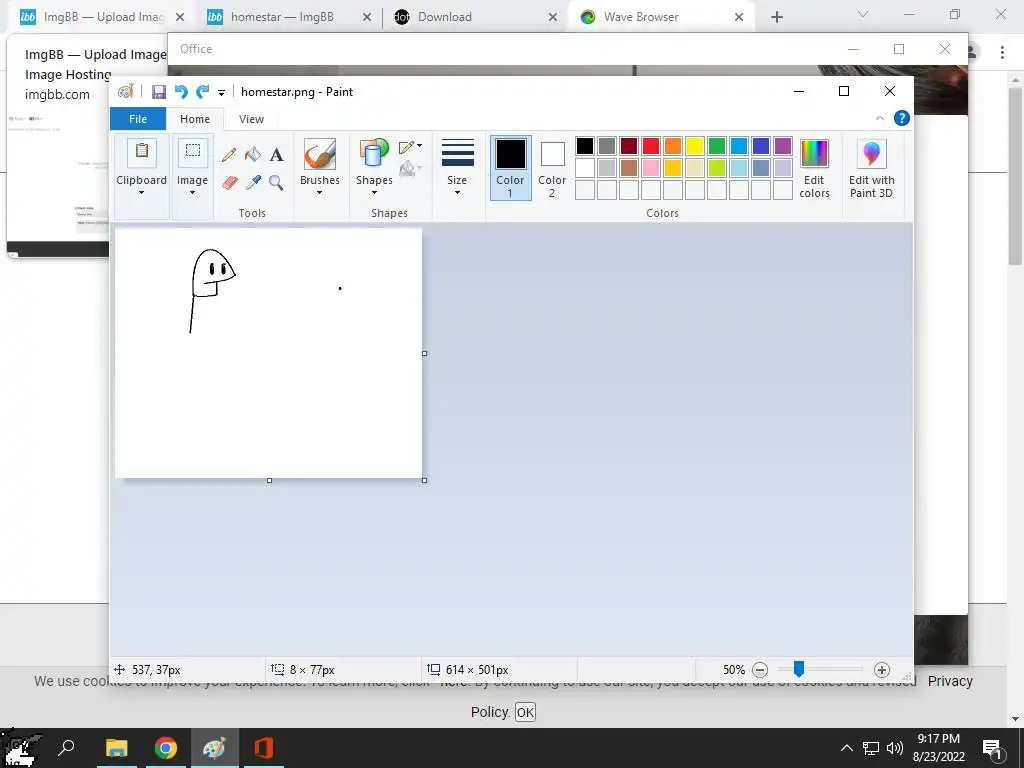Pick the purple color swatch
The width and height of the screenshot is (1024, 768).
click(x=782, y=146)
